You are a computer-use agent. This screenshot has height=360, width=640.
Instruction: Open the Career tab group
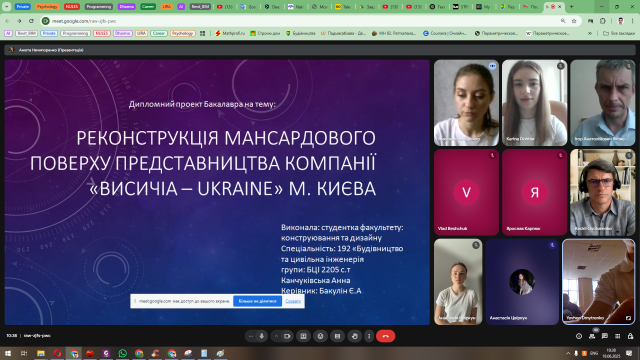(x=148, y=7)
